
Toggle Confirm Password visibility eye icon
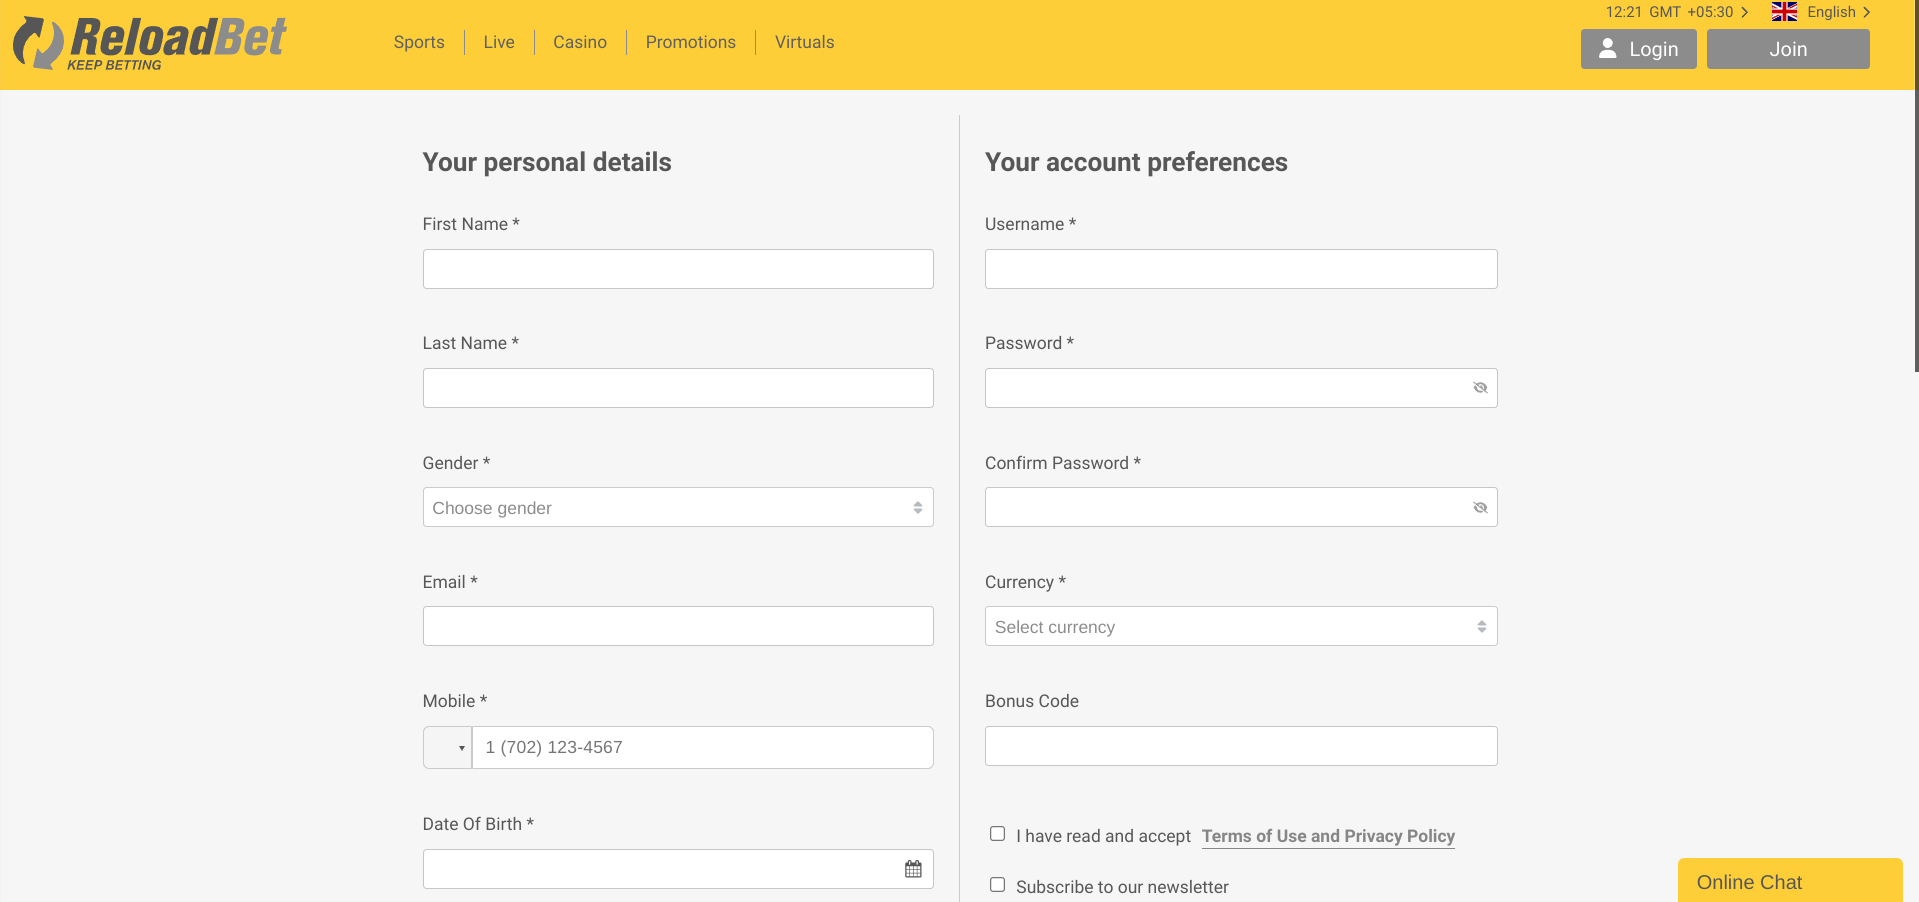click(1480, 508)
